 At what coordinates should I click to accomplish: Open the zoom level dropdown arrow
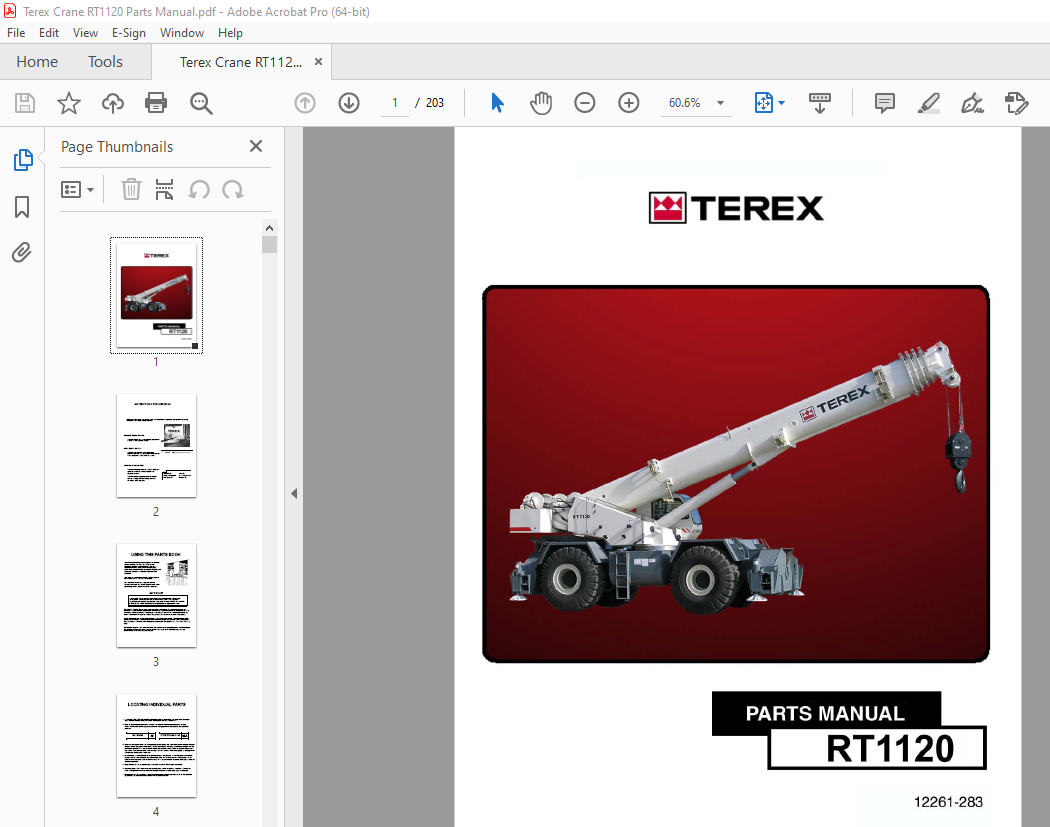click(721, 103)
